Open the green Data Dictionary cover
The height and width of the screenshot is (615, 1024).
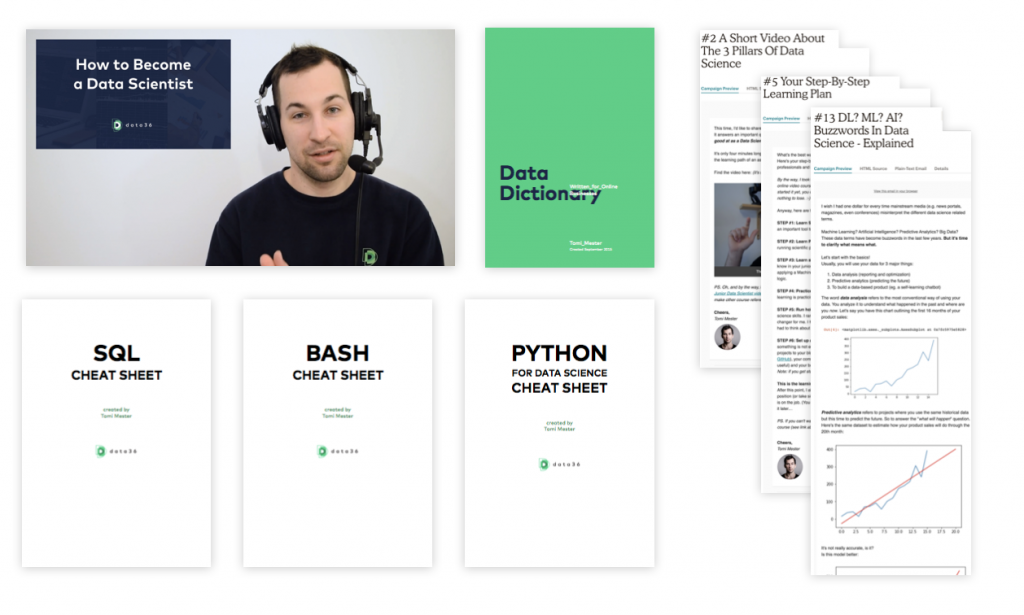pyautogui.click(x=569, y=148)
